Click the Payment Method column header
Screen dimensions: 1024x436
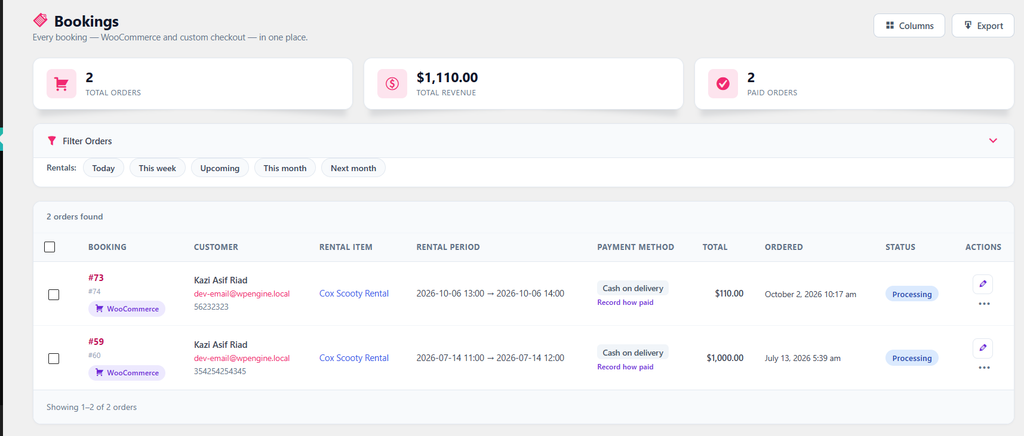[635, 247]
